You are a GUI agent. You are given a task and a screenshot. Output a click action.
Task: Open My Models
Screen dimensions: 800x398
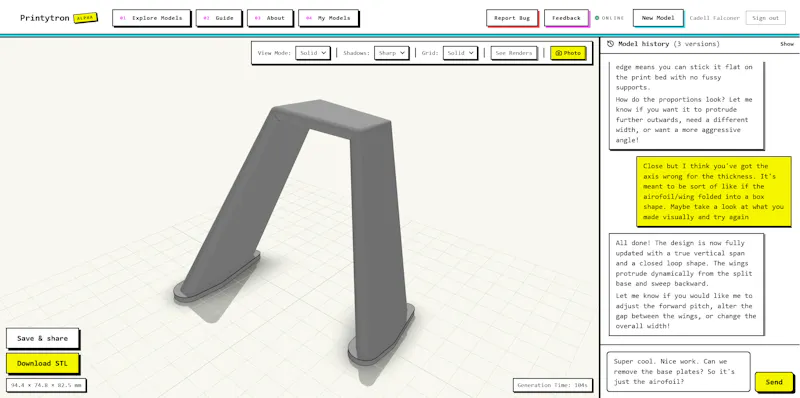click(328, 18)
